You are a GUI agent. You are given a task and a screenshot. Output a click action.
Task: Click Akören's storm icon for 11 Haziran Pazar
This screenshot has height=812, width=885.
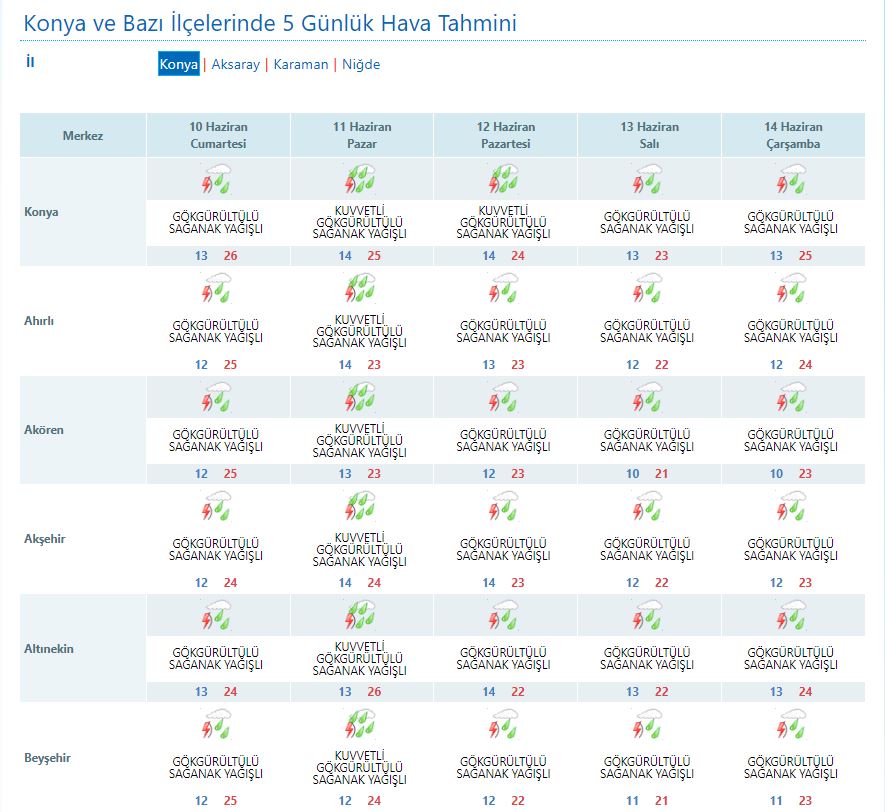(361, 399)
